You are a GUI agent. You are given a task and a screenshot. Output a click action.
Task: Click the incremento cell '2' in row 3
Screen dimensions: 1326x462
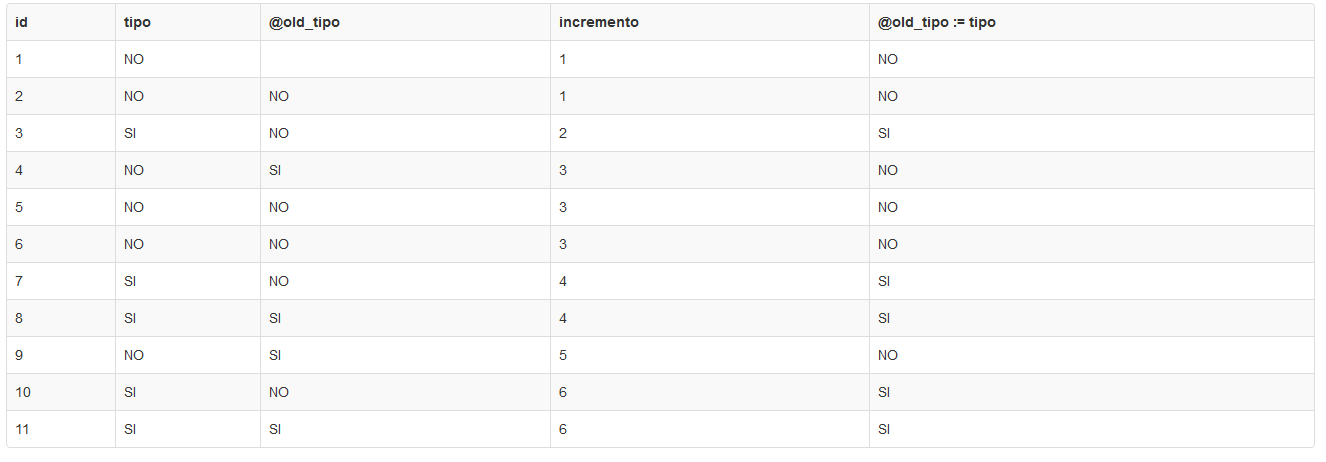pyautogui.click(x=710, y=133)
